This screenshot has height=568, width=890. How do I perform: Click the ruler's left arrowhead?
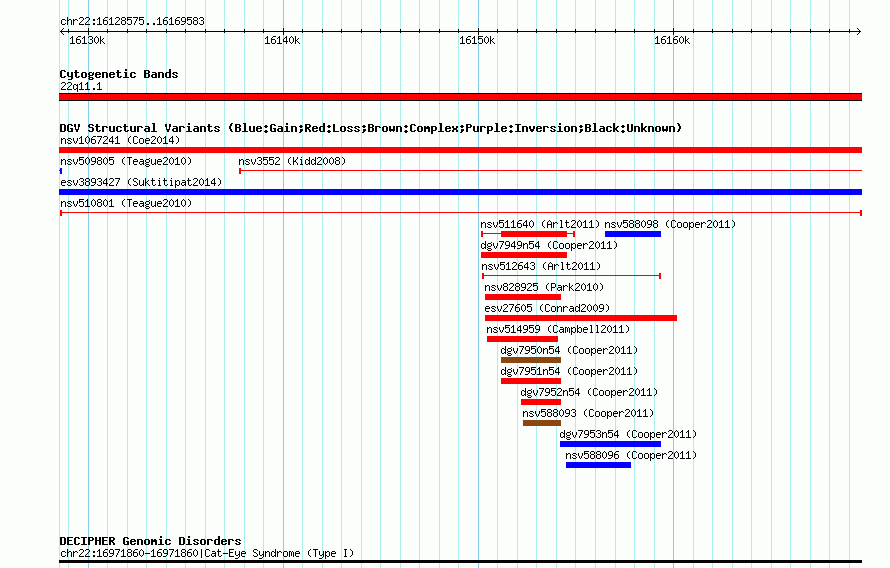pos(62,31)
